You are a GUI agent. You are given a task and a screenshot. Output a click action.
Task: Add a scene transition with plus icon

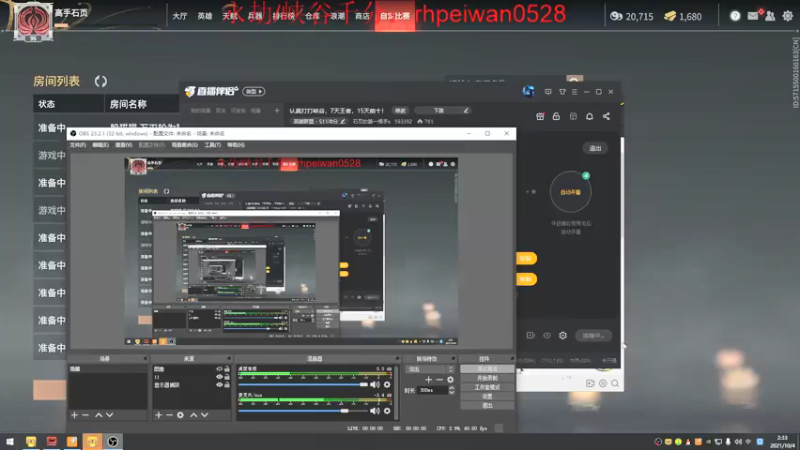[429, 380]
